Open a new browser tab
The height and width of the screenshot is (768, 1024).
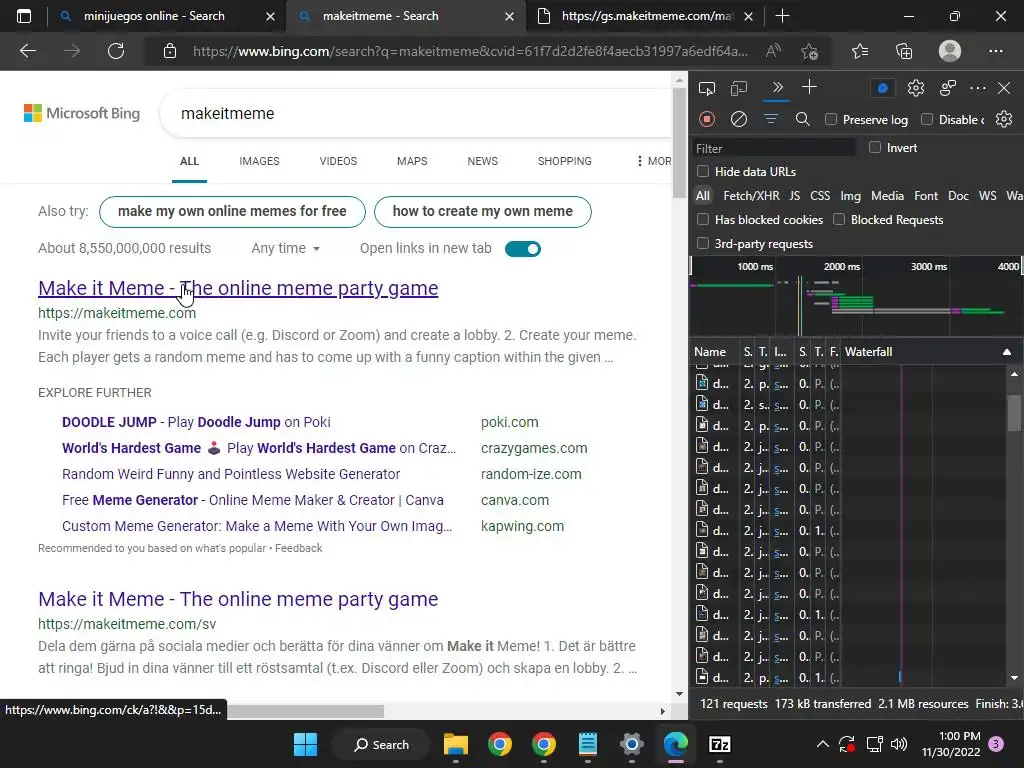tap(782, 16)
